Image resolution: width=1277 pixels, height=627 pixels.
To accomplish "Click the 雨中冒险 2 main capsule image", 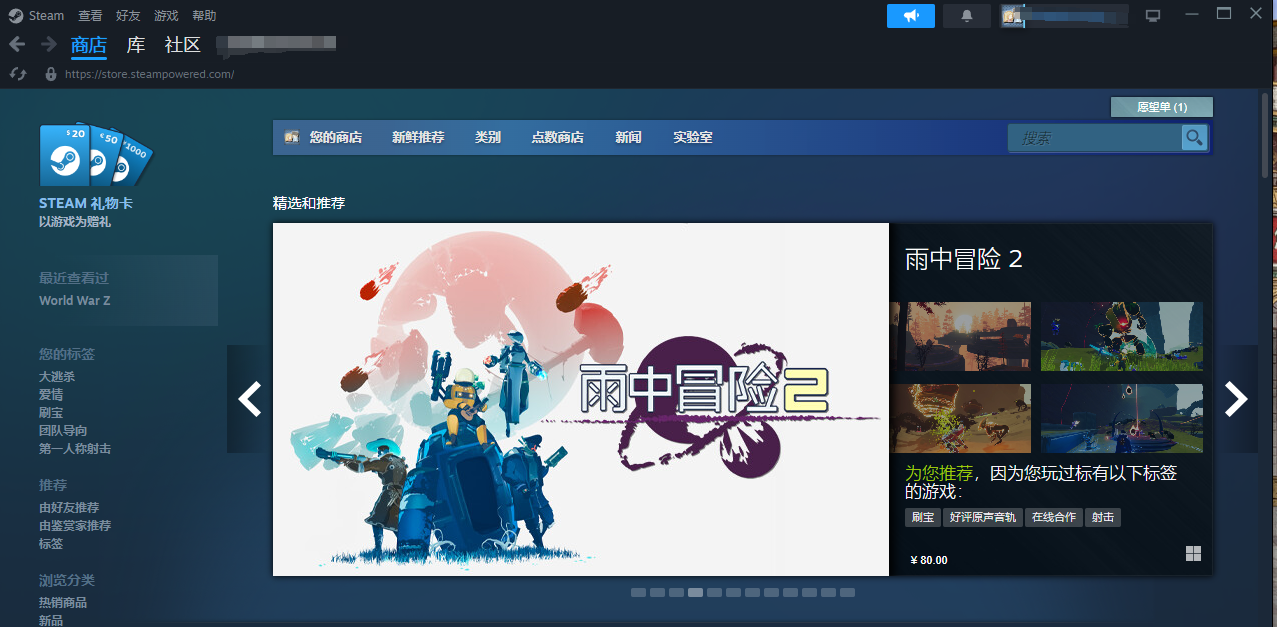I will pos(581,399).
